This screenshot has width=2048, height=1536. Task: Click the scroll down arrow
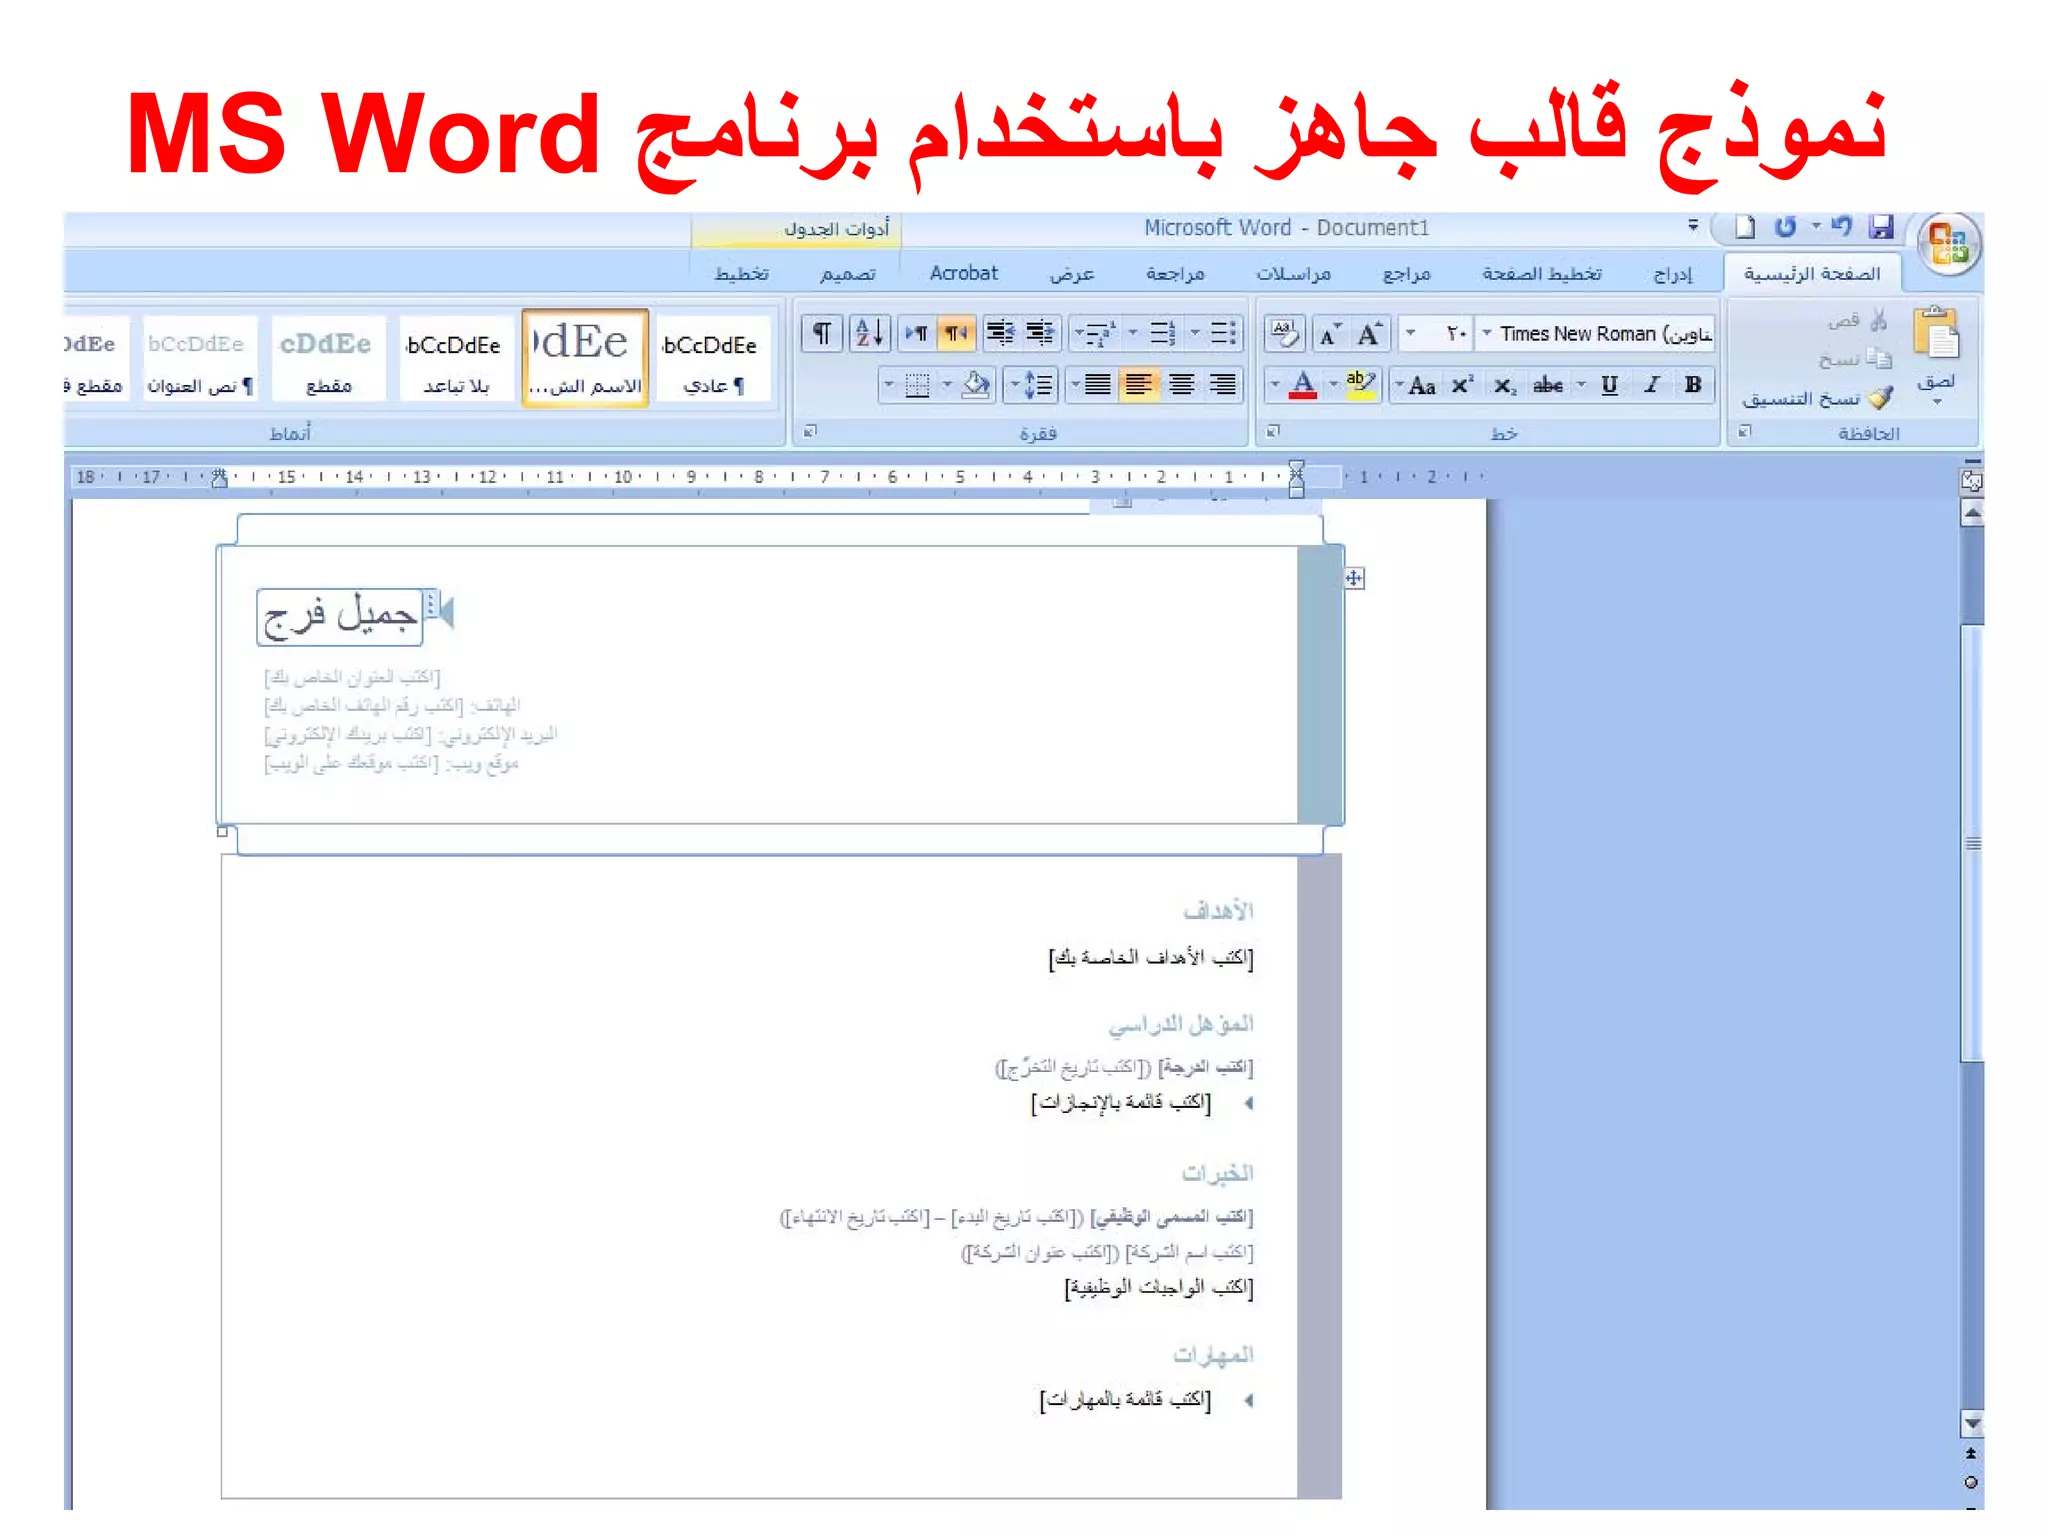pos(1972,1422)
